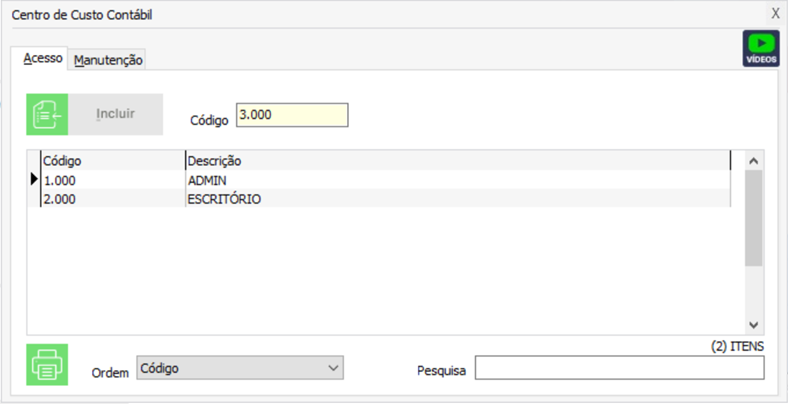Click the Incluir button
Screen dimensions: 788x404
click(x=115, y=114)
